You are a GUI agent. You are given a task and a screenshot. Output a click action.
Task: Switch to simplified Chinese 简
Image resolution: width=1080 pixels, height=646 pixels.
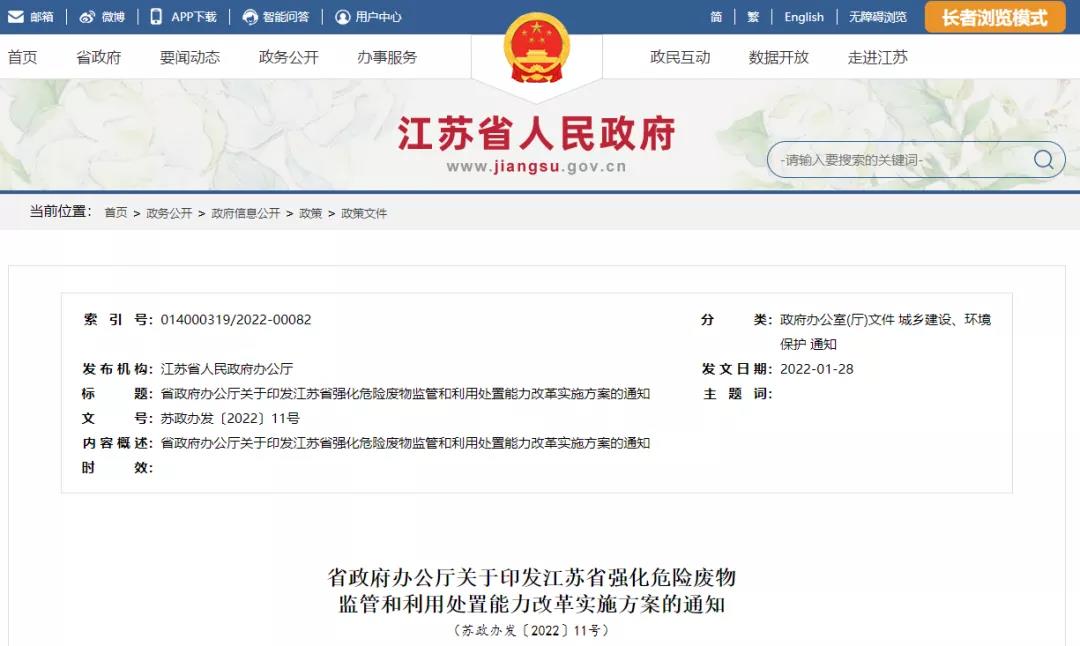(x=716, y=17)
